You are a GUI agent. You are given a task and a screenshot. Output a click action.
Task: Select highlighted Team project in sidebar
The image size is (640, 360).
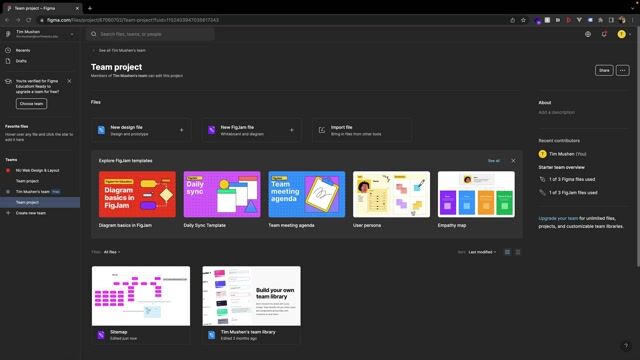tap(40, 202)
